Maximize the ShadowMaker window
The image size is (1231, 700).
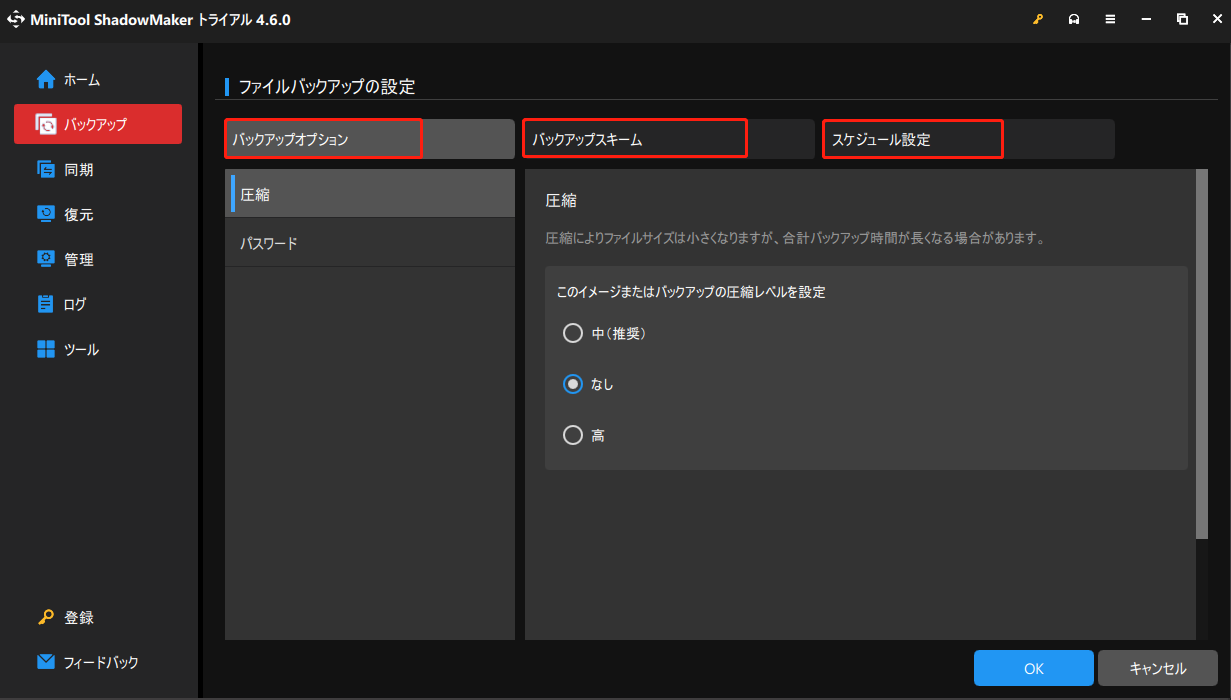click(1182, 19)
